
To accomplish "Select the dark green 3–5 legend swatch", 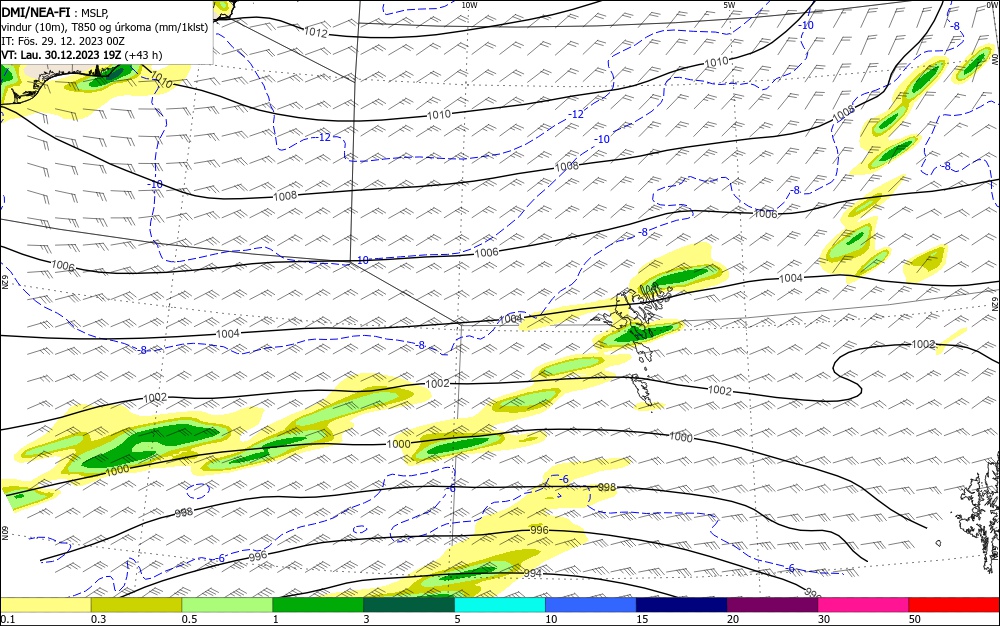I will point(409,605).
